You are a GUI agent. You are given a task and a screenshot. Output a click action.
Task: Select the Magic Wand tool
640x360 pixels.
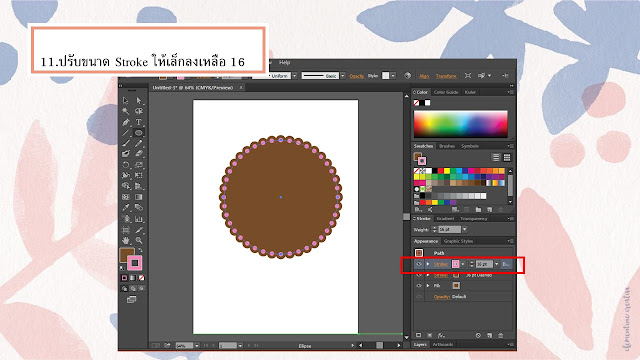pos(126,111)
